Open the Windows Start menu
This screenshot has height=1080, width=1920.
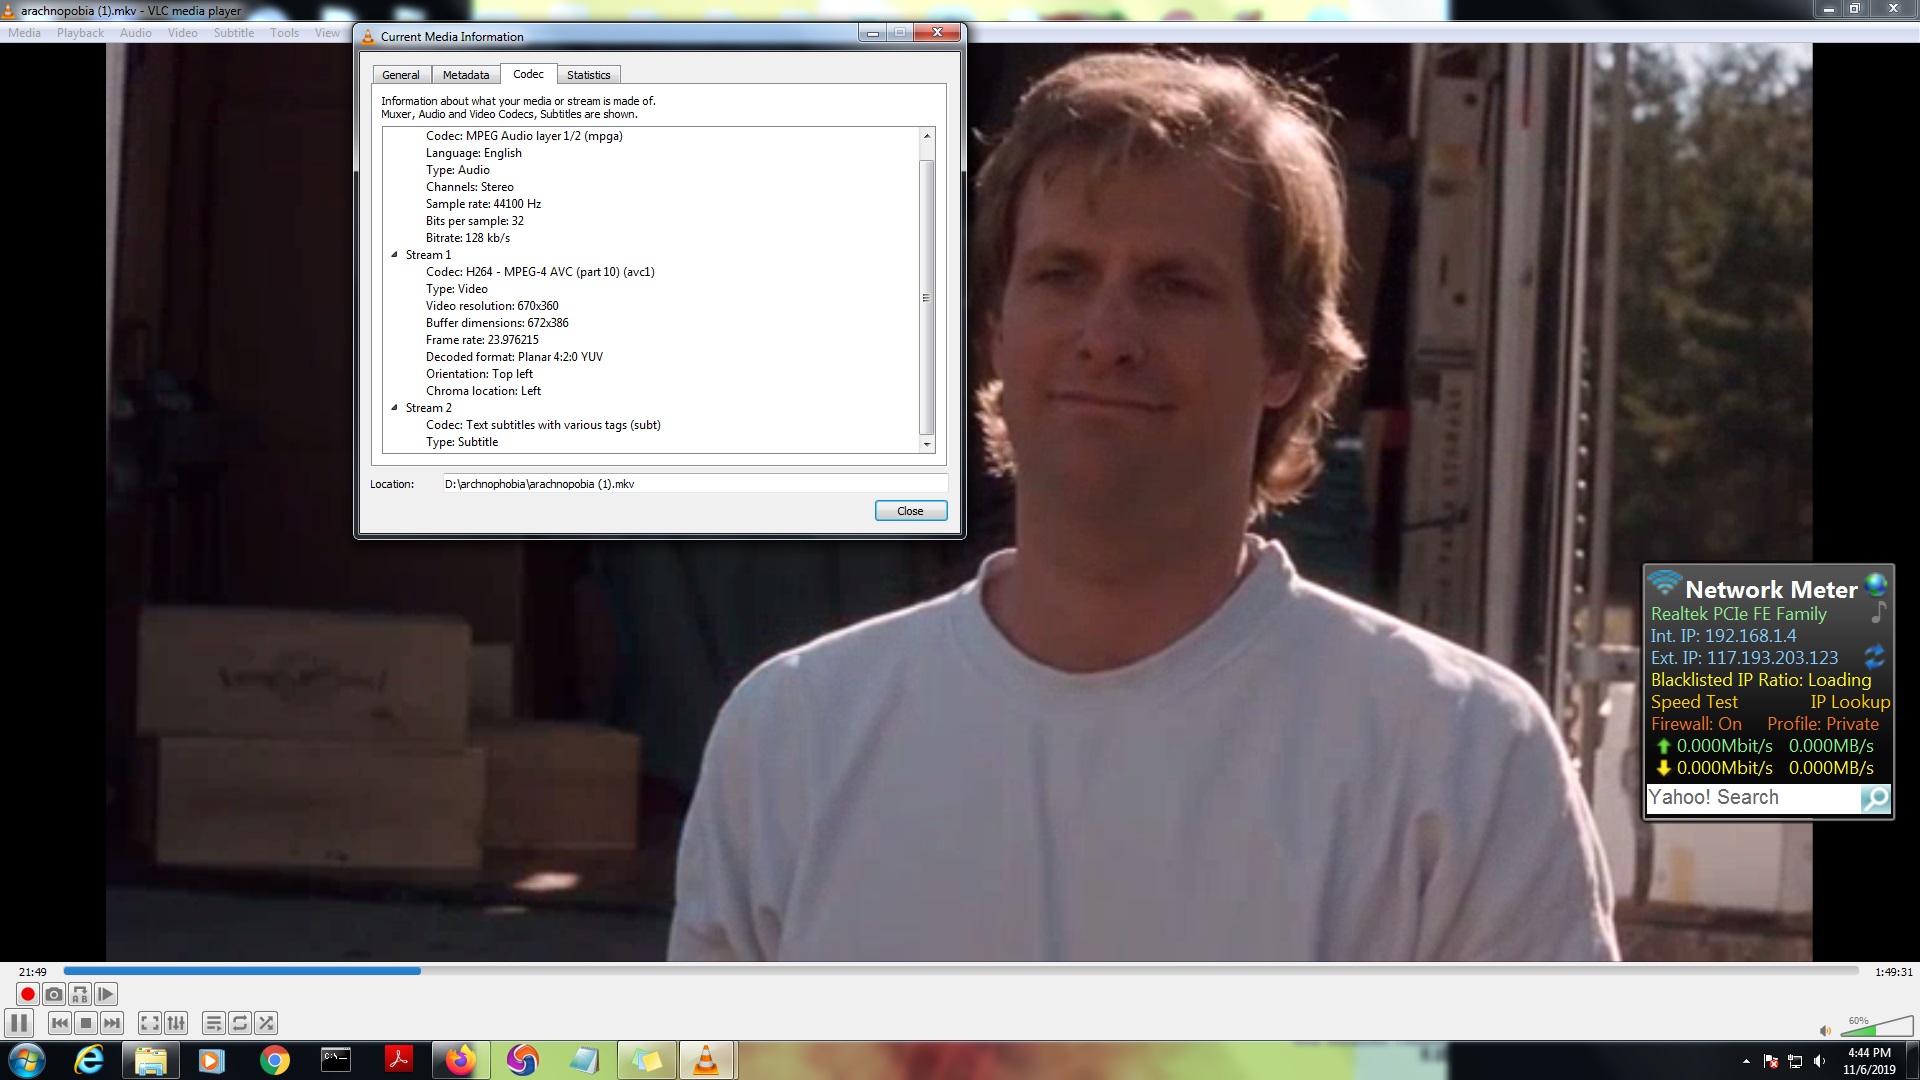tap(26, 1060)
